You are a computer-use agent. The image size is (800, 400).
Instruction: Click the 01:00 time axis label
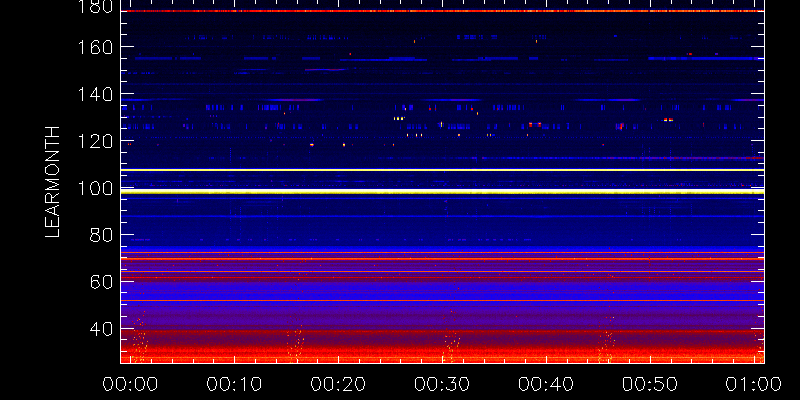click(x=754, y=384)
